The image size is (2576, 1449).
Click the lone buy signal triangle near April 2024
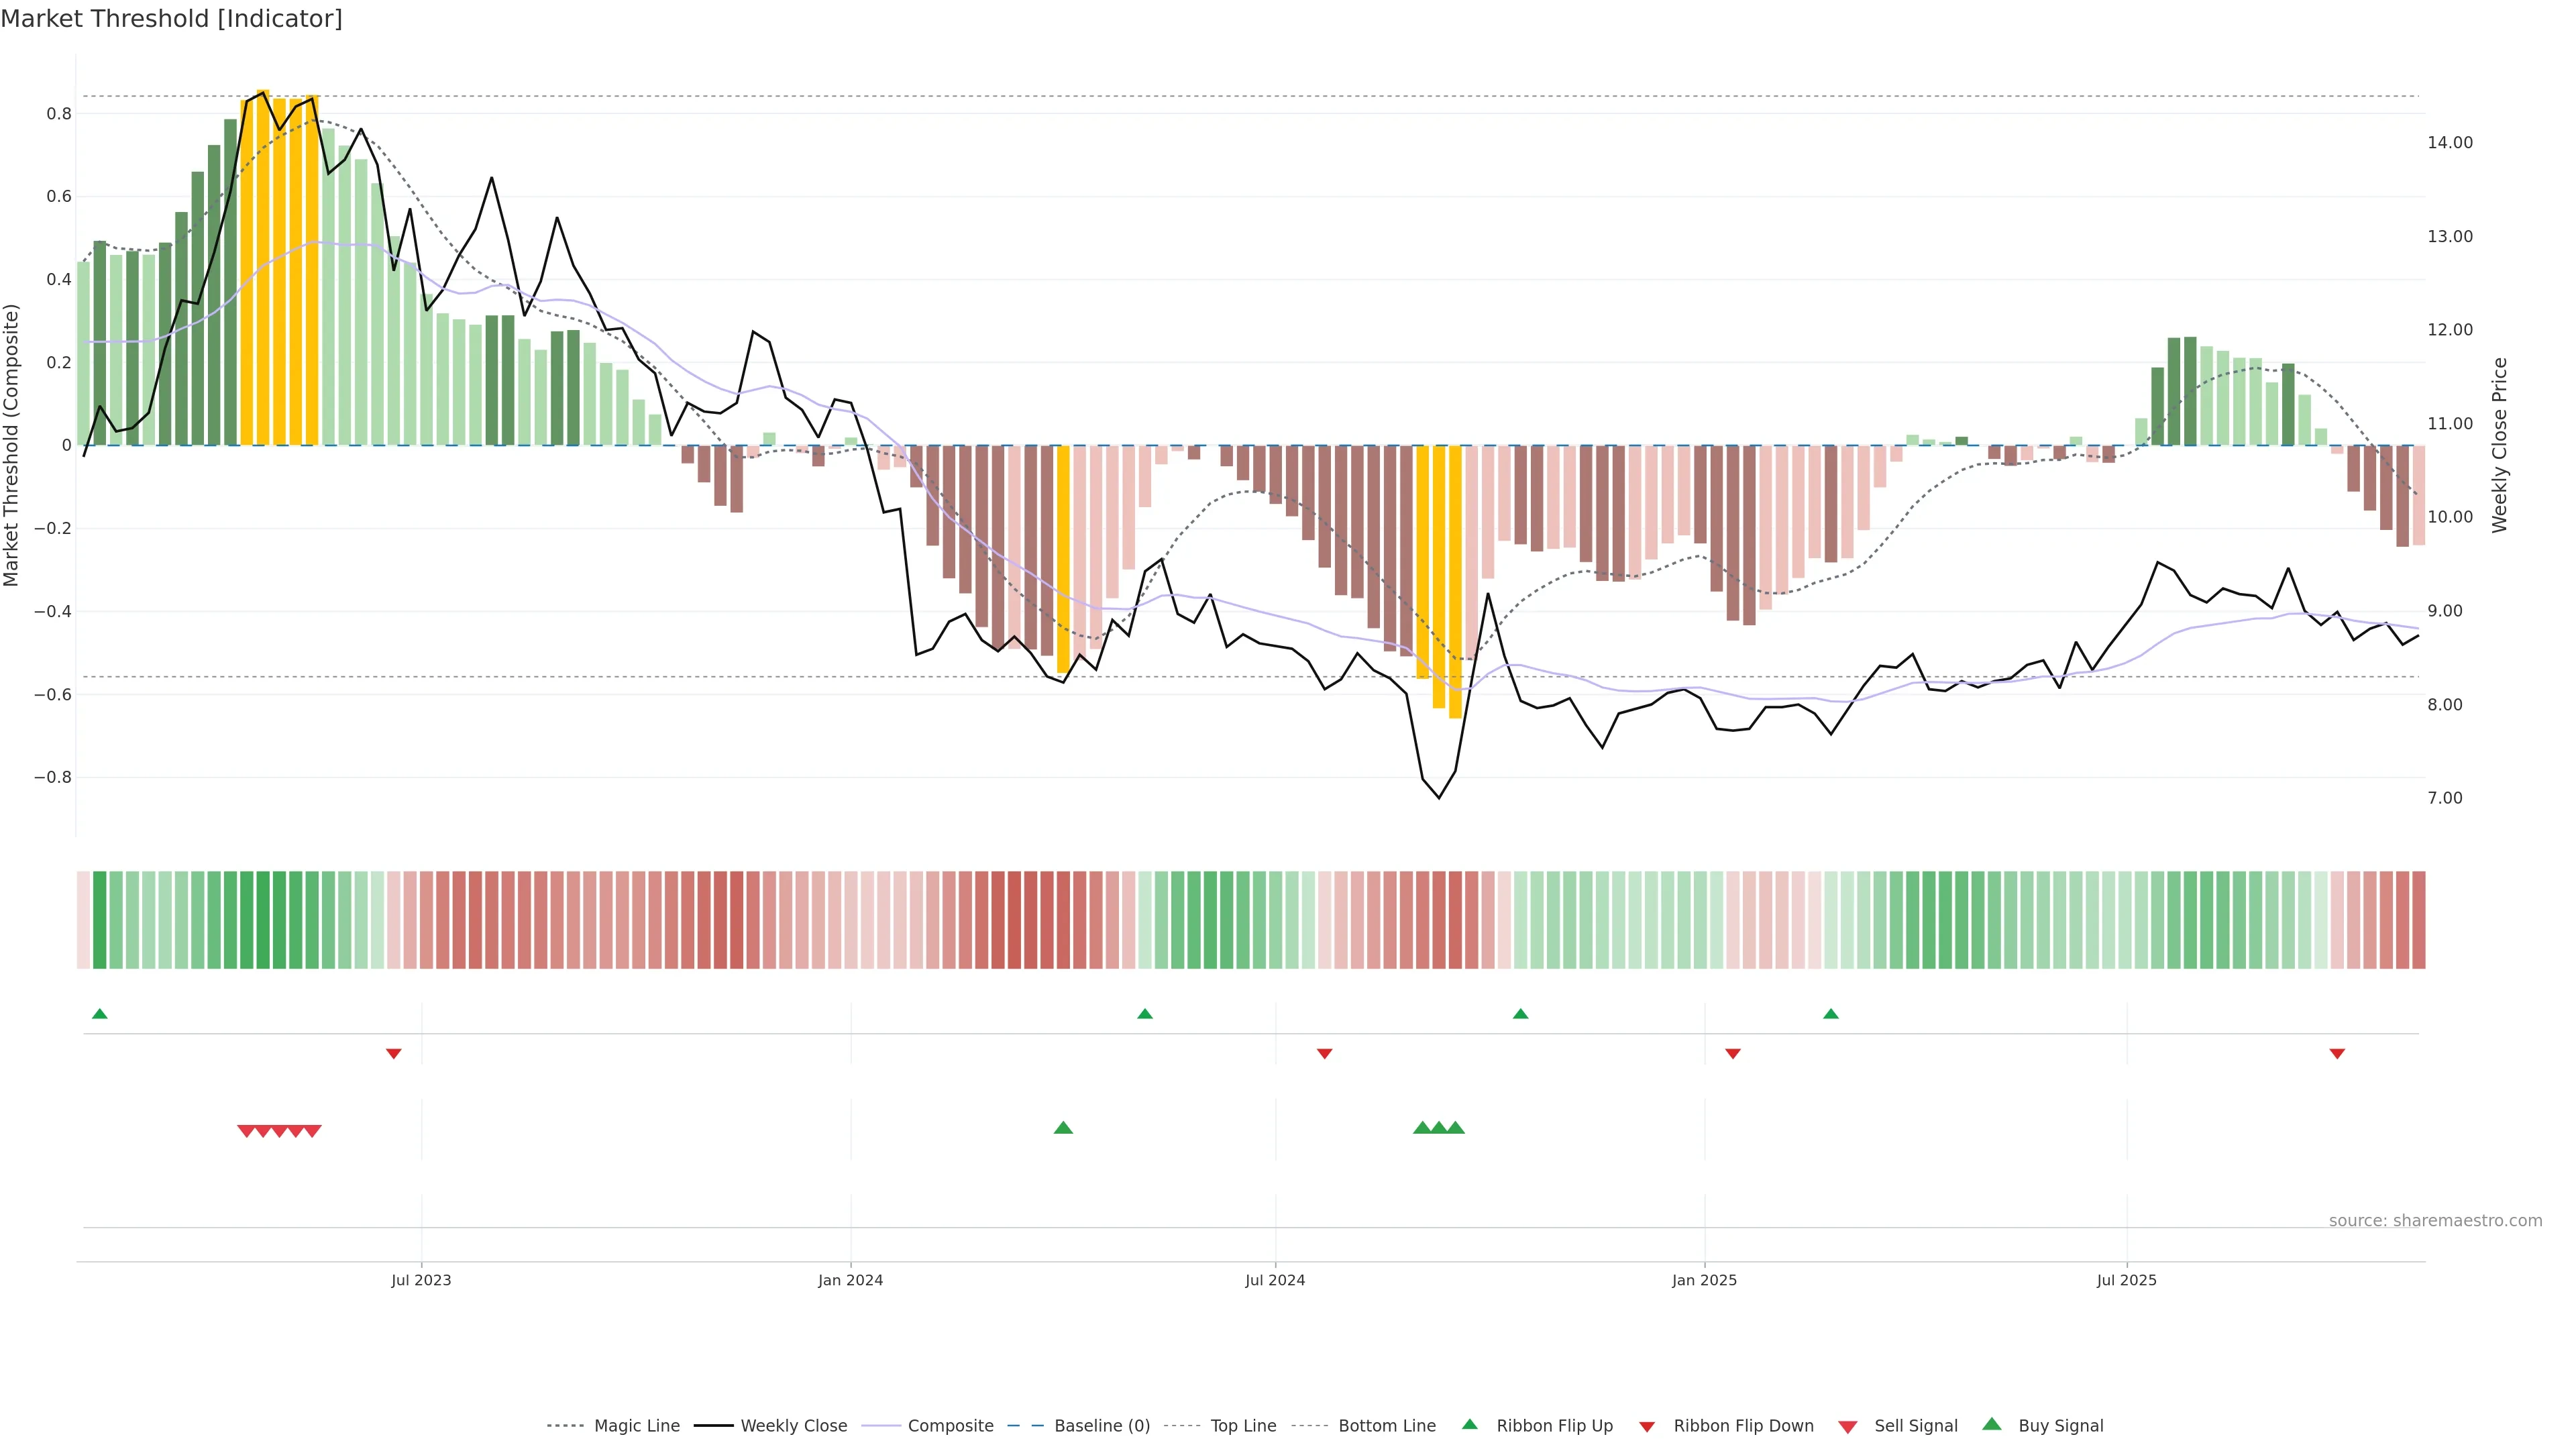point(1063,1128)
